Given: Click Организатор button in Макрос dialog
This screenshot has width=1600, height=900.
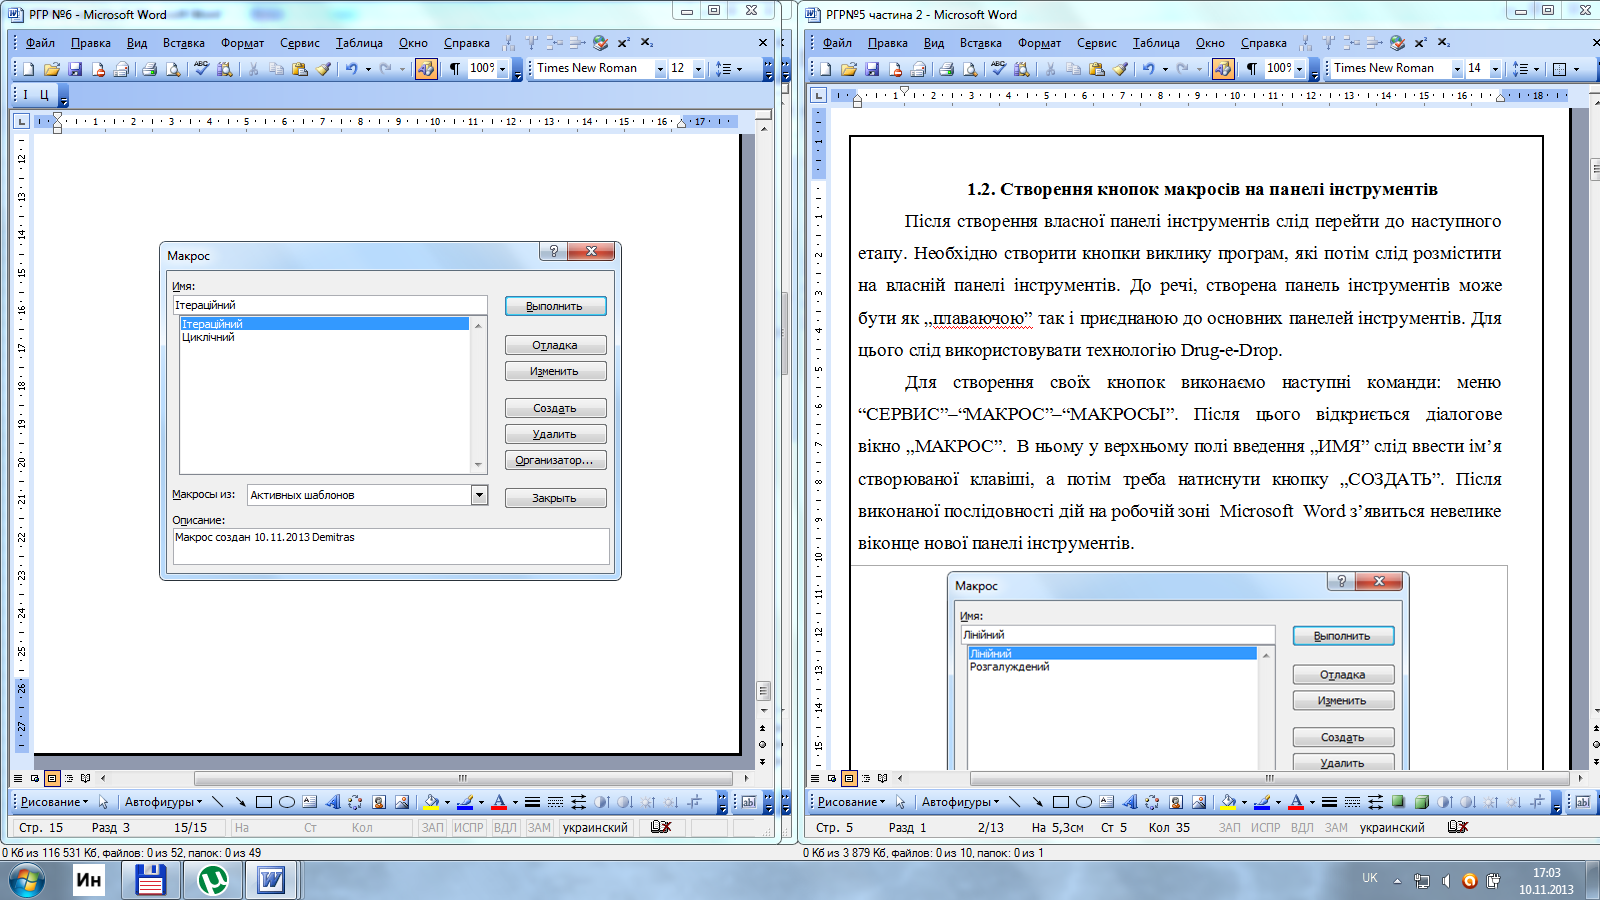Looking at the screenshot, I should 555,460.
